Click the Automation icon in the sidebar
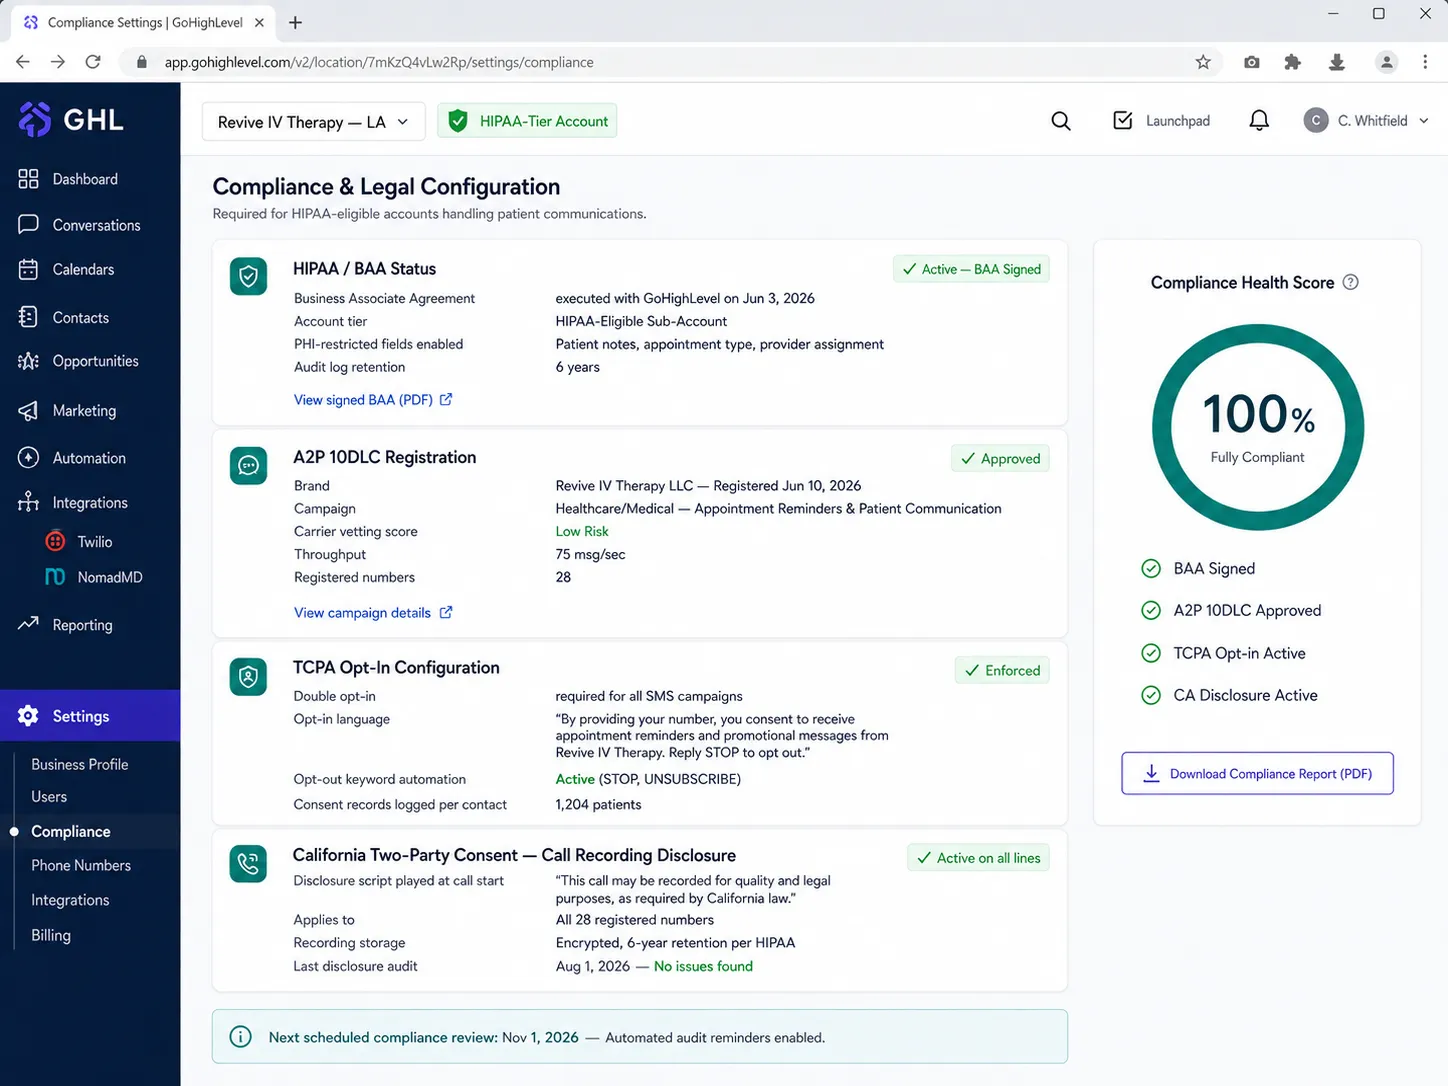 coord(28,458)
